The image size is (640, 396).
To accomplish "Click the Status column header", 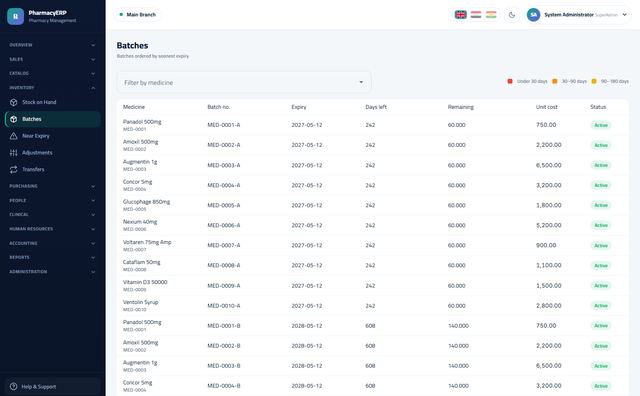I will pos(598,107).
